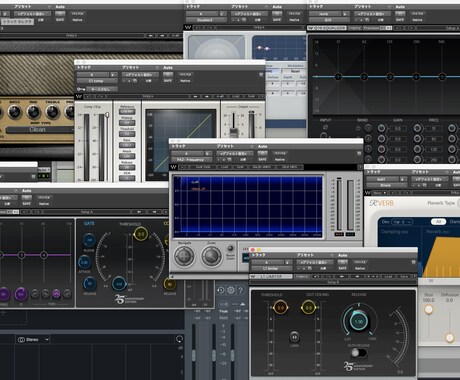The height and width of the screenshot is (380, 460).
Task: Click history clock icon in mixer toolbar
Action: pyautogui.click(x=221, y=291)
